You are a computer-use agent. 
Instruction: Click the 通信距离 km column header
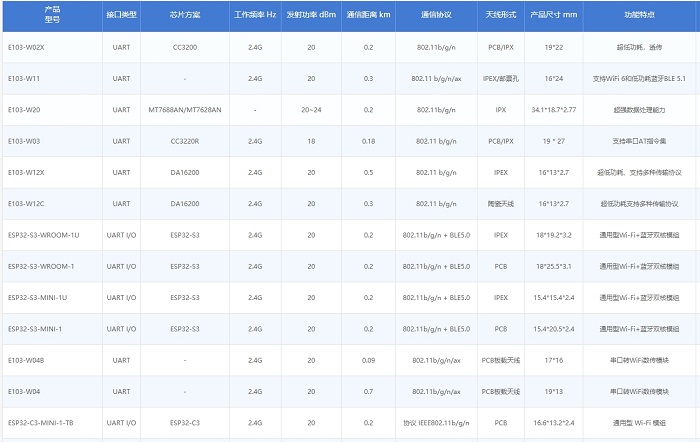point(368,15)
